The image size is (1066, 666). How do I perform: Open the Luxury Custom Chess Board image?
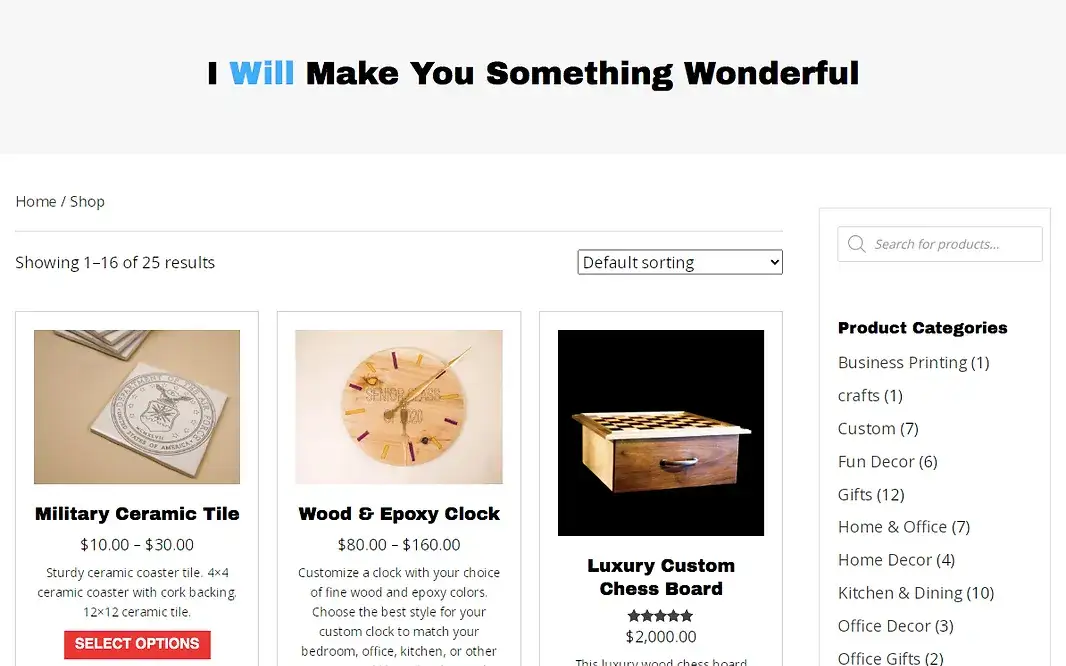tap(661, 433)
